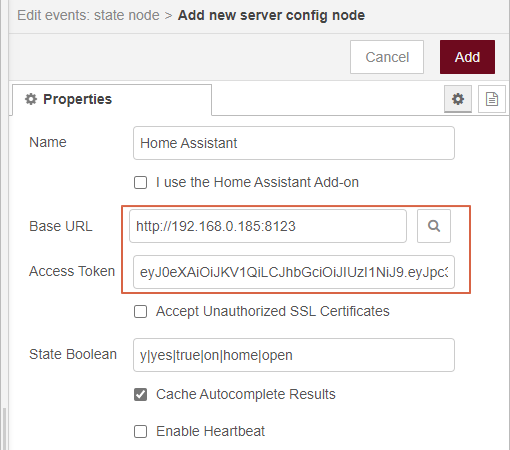Screen dimensions: 510x450
Task: Click the State Boolean input field
Action: pyautogui.click(x=294, y=355)
